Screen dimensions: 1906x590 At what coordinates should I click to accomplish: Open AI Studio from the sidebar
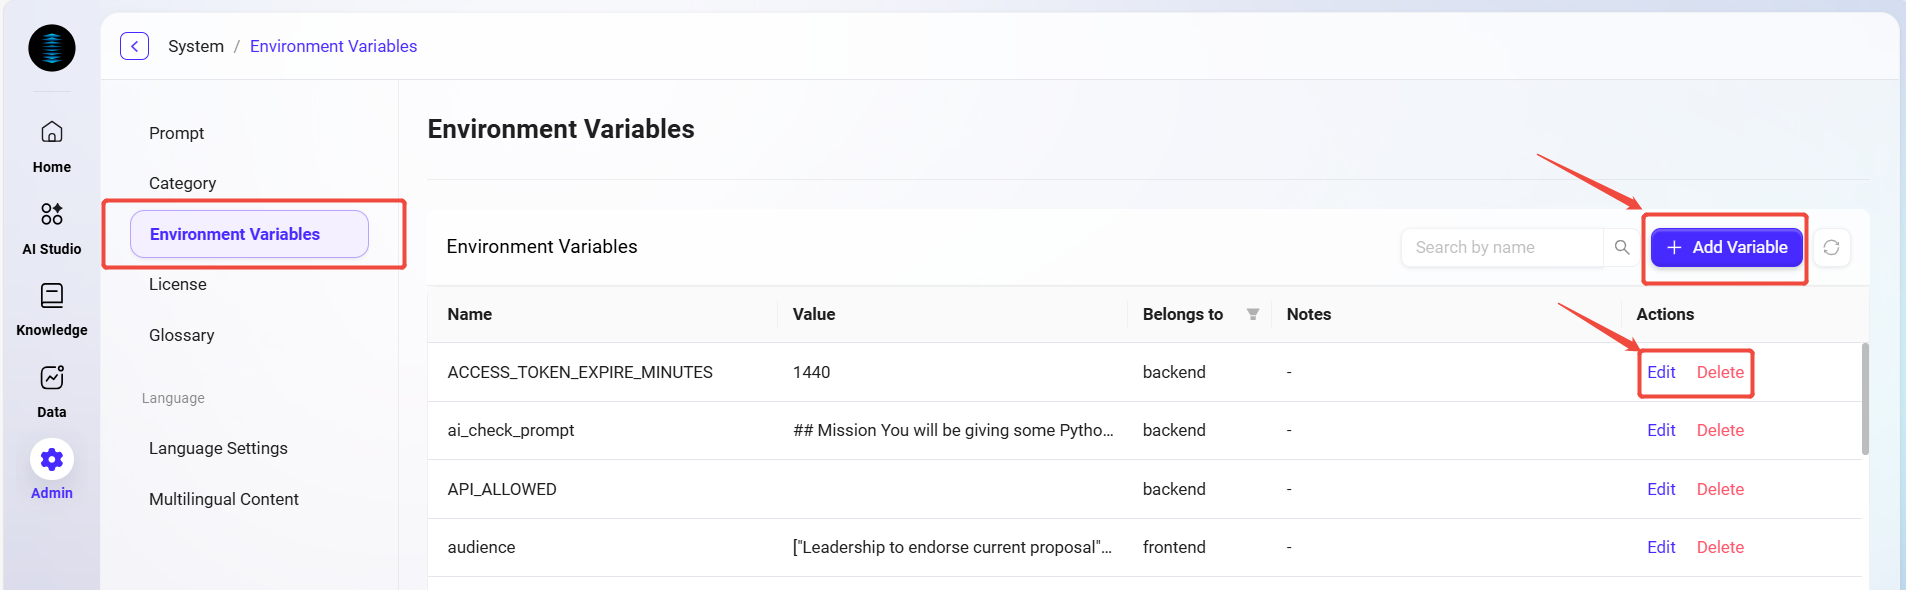coord(52,215)
